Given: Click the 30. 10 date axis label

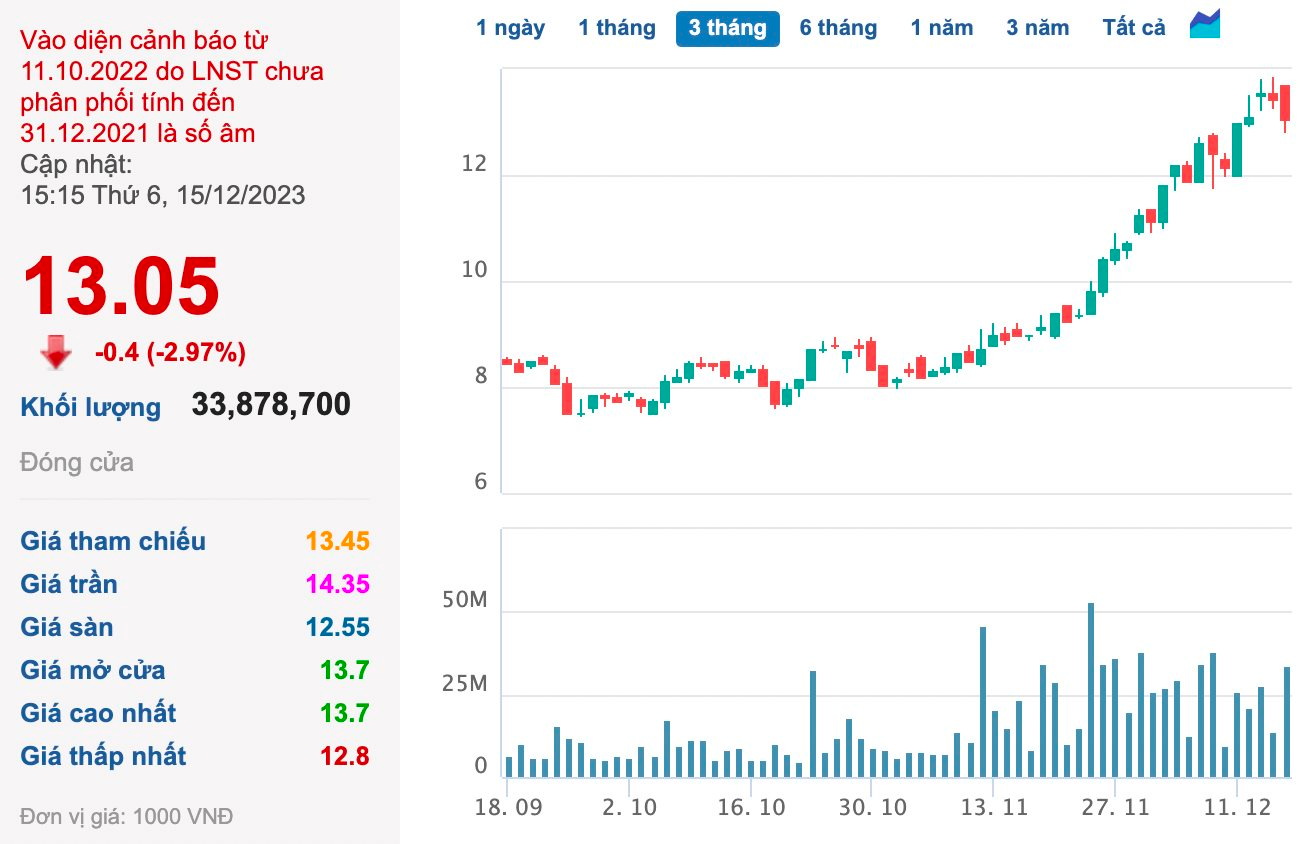Looking at the screenshot, I should coord(872,808).
